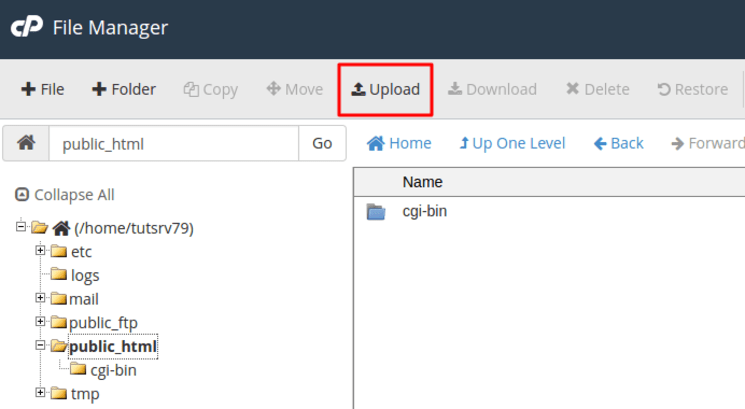Select the cgi-bin row in file list
The height and width of the screenshot is (409, 745).
pos(549,211)
